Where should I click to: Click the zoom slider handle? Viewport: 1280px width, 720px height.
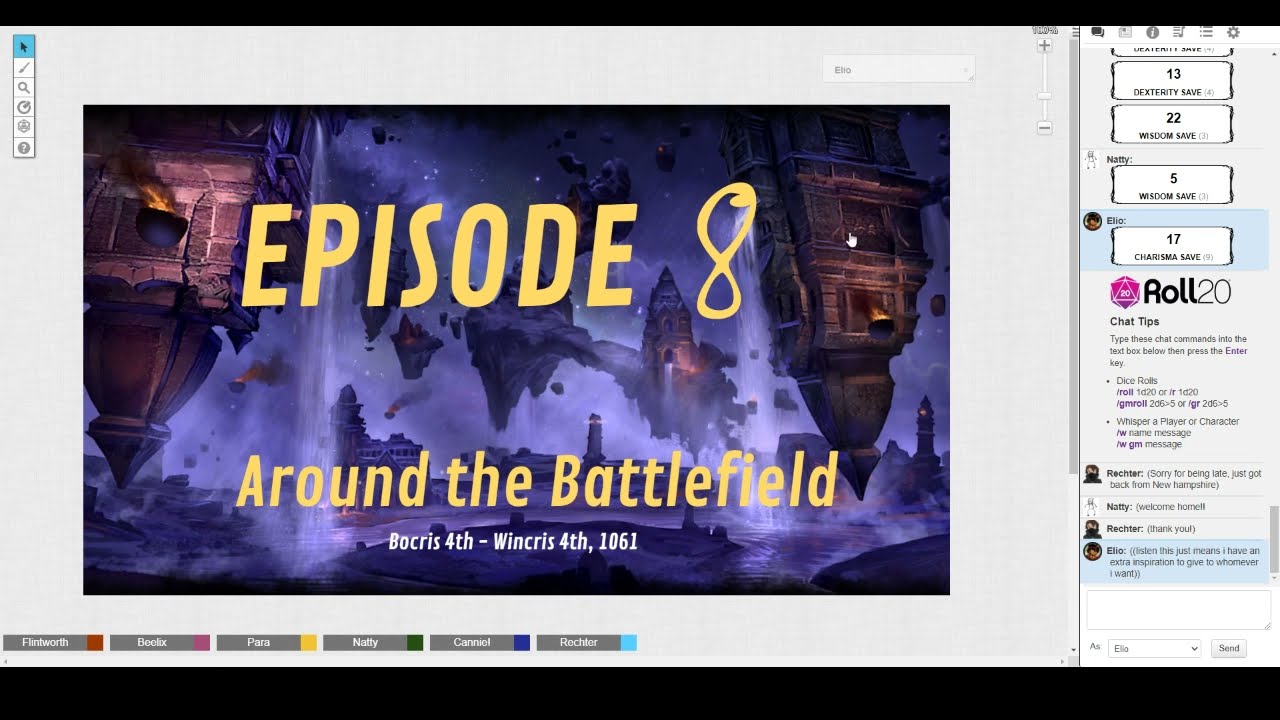tap(1044, 95)
